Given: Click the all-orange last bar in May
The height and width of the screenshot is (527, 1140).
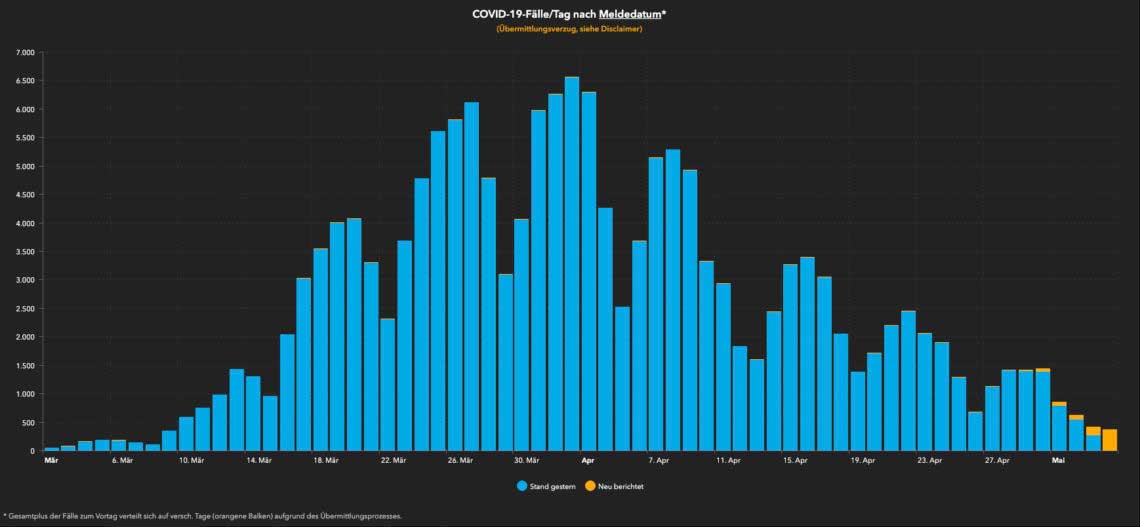Looking at the screenshot, I should (1109, 440).
